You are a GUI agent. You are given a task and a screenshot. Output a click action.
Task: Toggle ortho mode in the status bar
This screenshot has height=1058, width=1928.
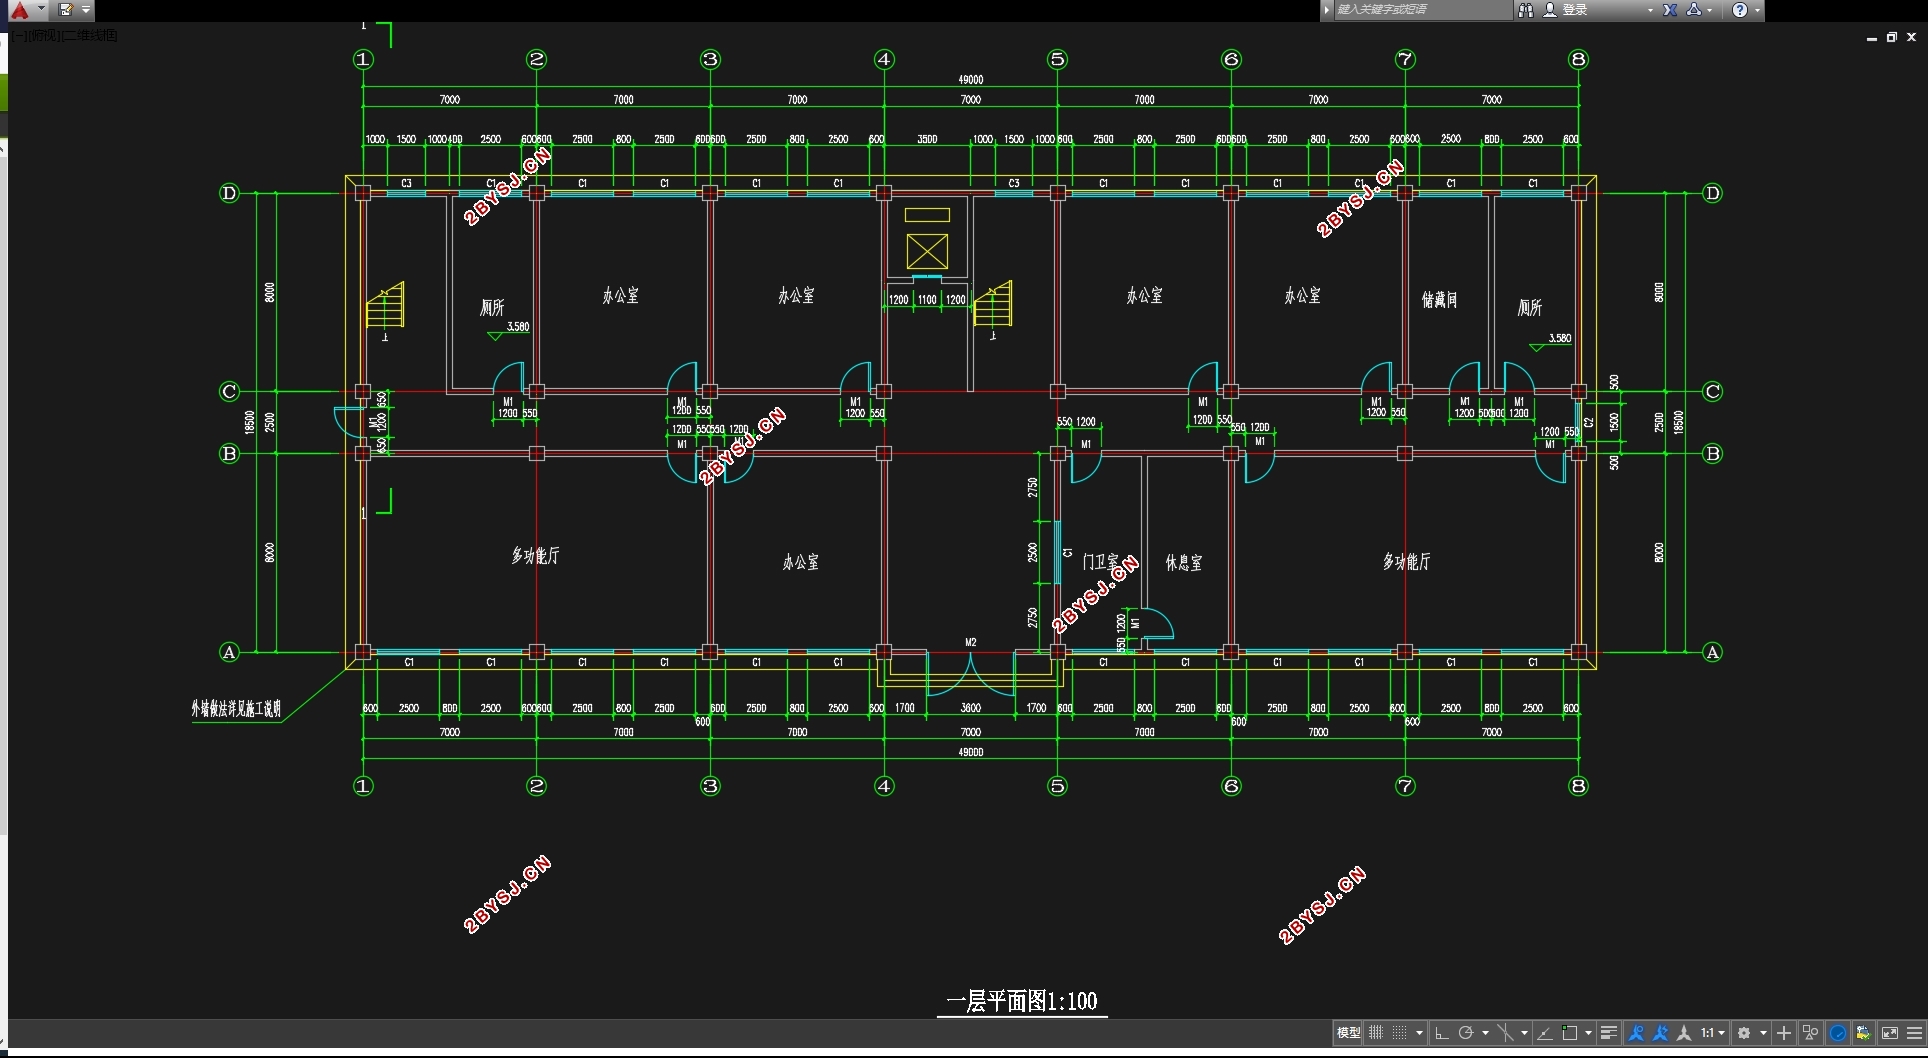pos(1442,1033)
